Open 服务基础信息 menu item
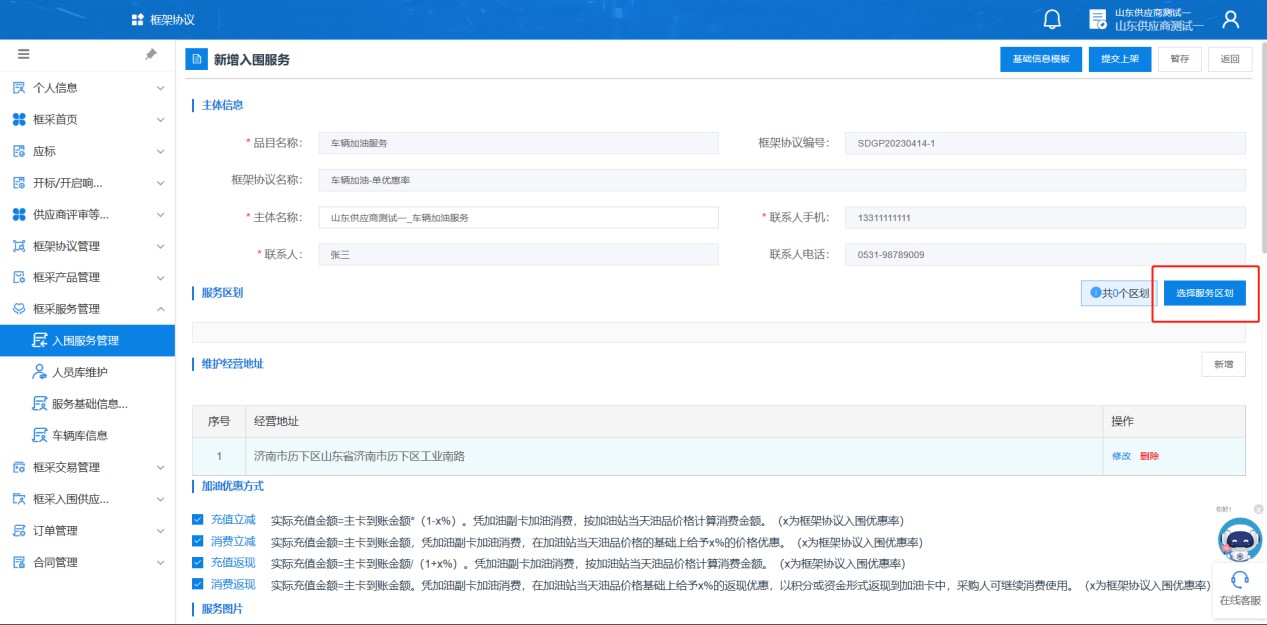This screenshot has height=625, width=1267. point(88,404)
